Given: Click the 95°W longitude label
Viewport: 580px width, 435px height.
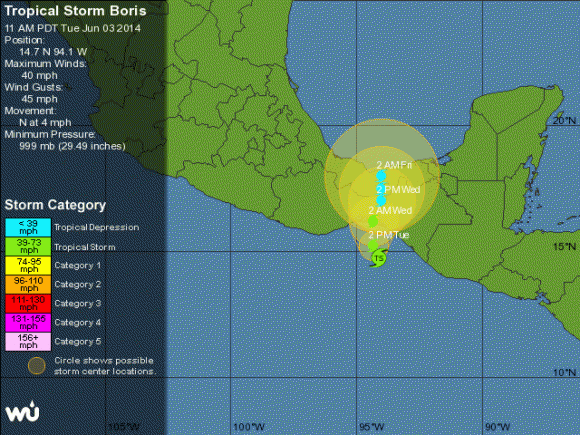Looking at the screenshot, I should click(371, 427).
